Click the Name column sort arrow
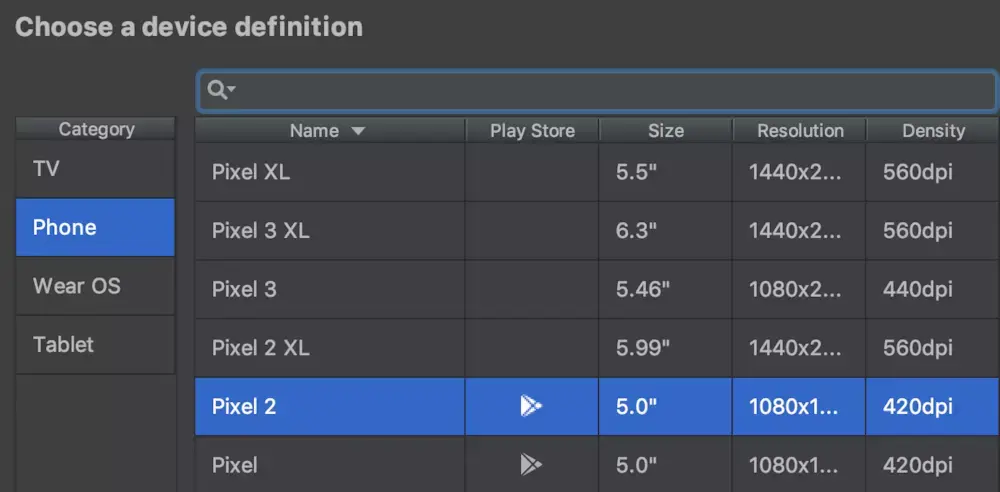The width and height of the screenshot is (1000, 492). [358, 131]
